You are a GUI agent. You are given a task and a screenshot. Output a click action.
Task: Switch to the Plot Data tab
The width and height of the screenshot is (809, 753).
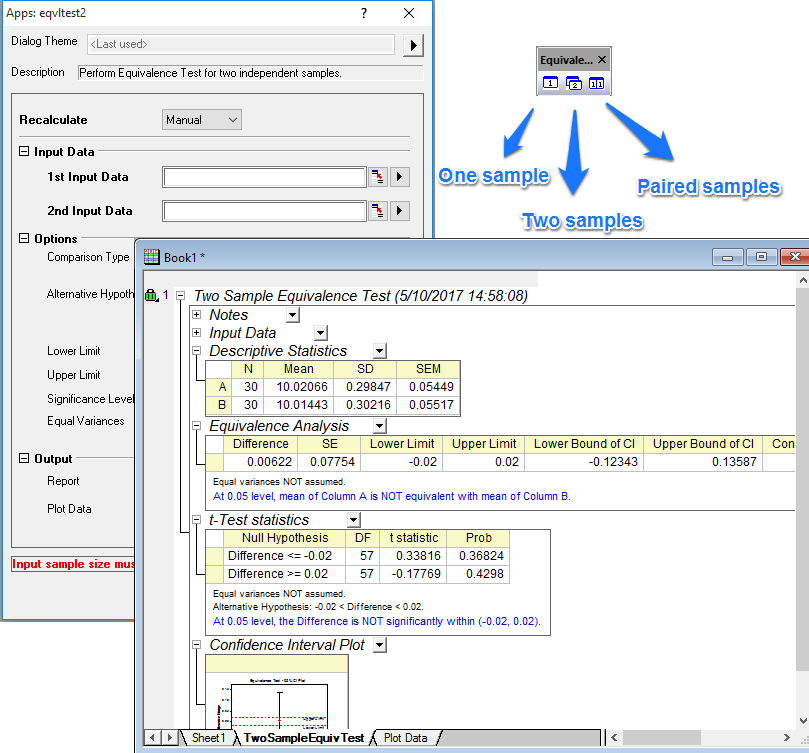tap(405, 738)
